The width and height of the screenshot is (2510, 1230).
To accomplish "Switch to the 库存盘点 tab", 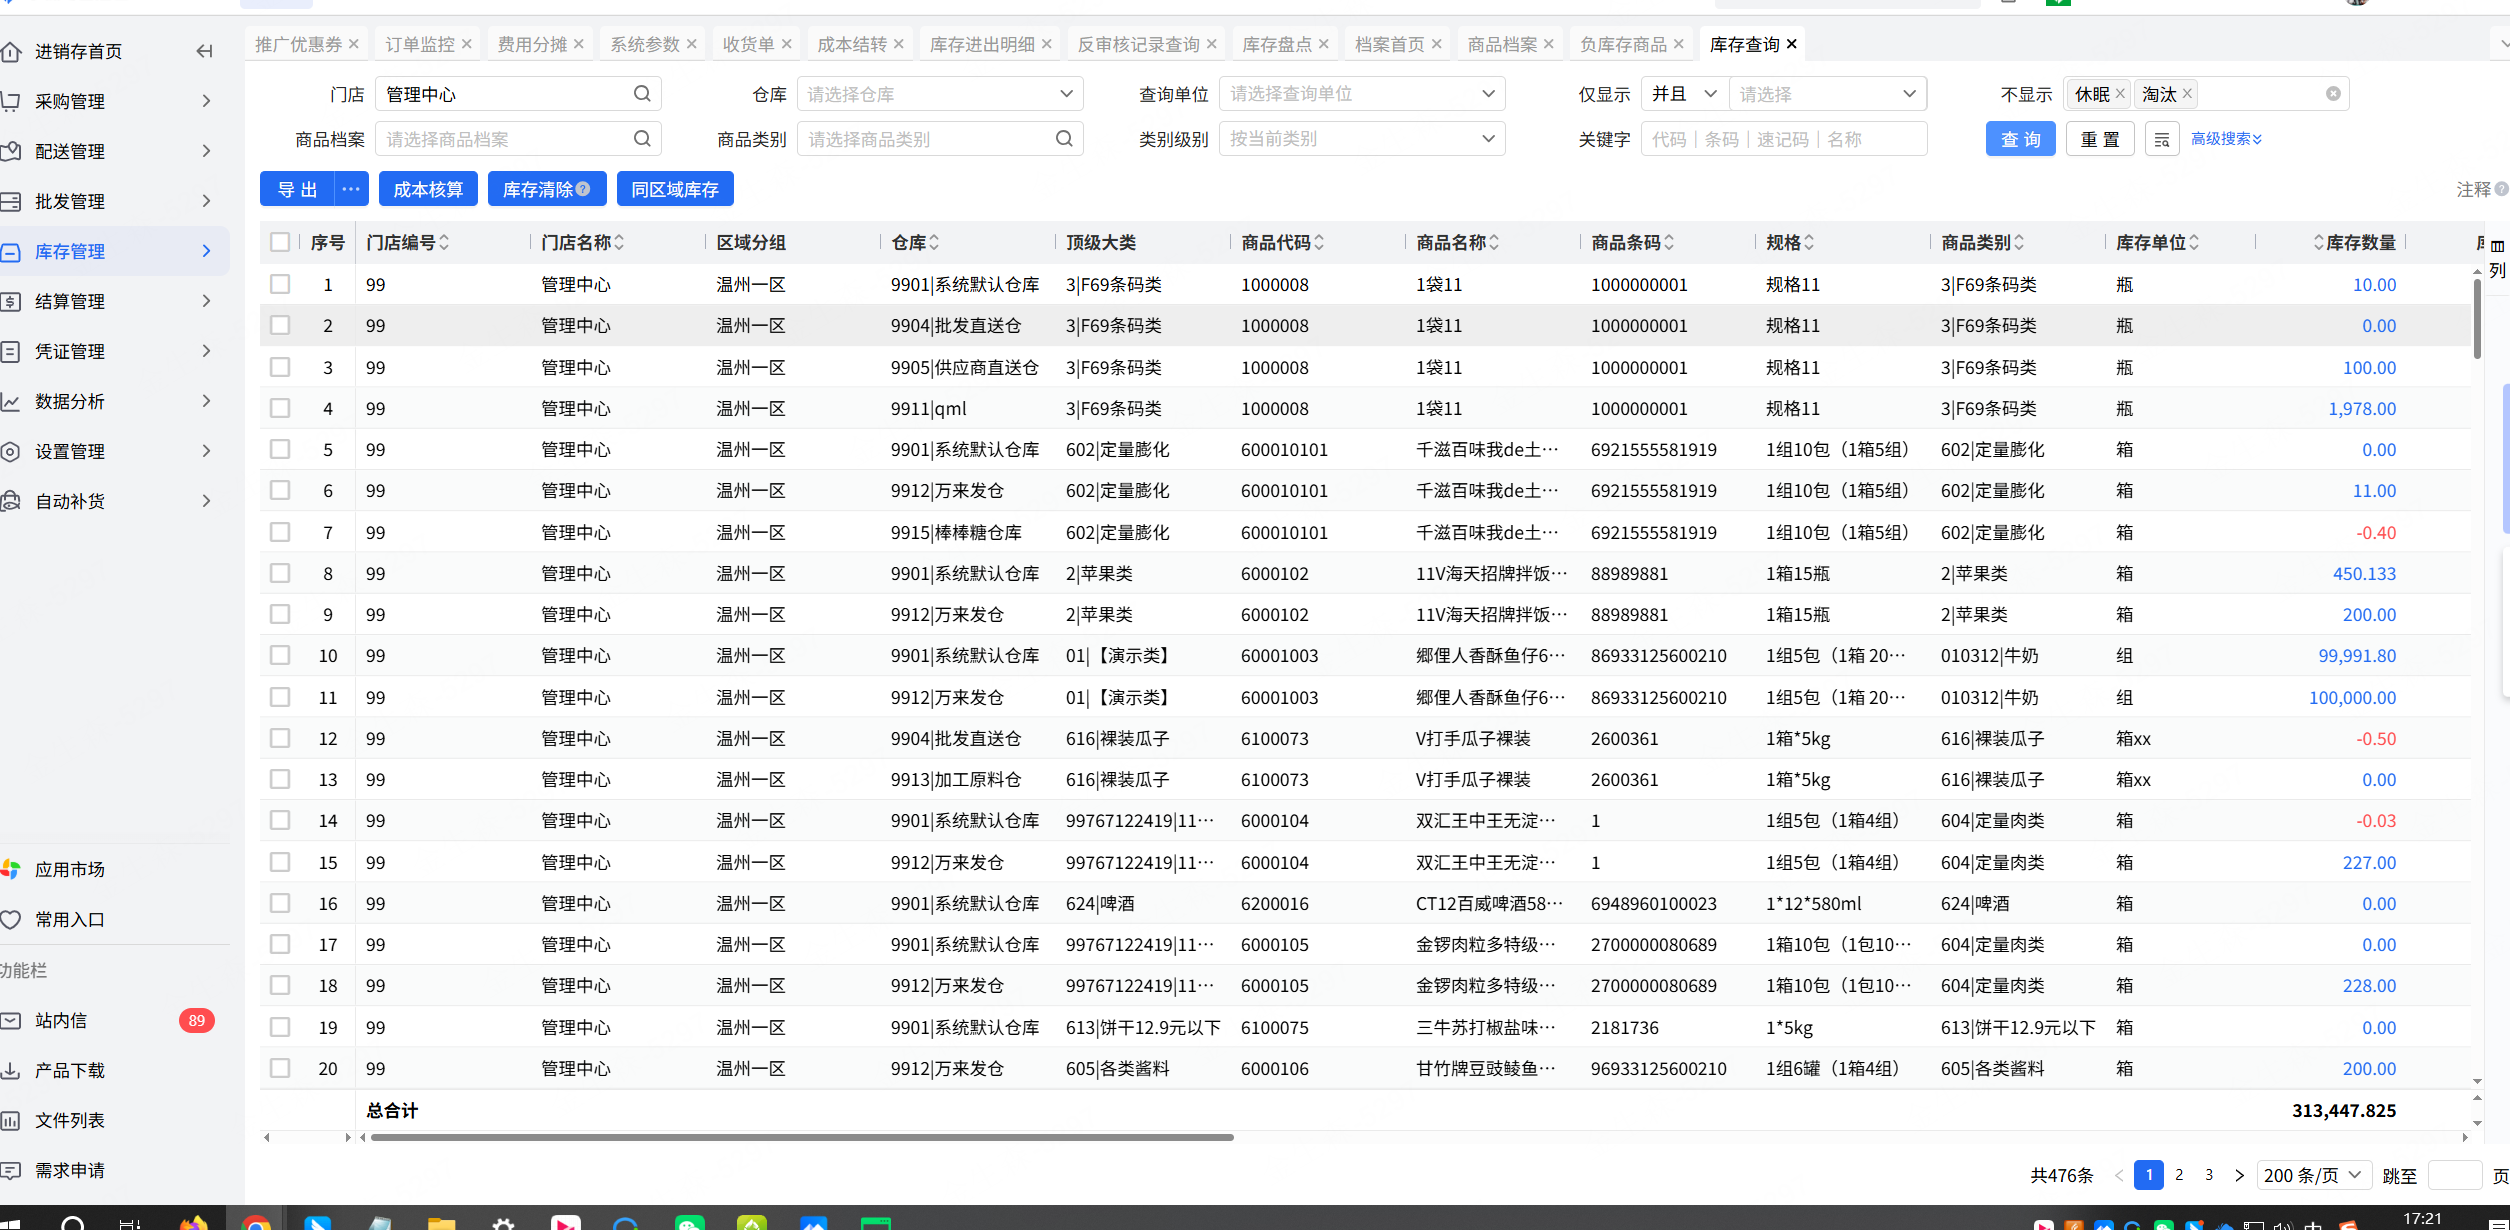I will click(x=1276, y=44).
